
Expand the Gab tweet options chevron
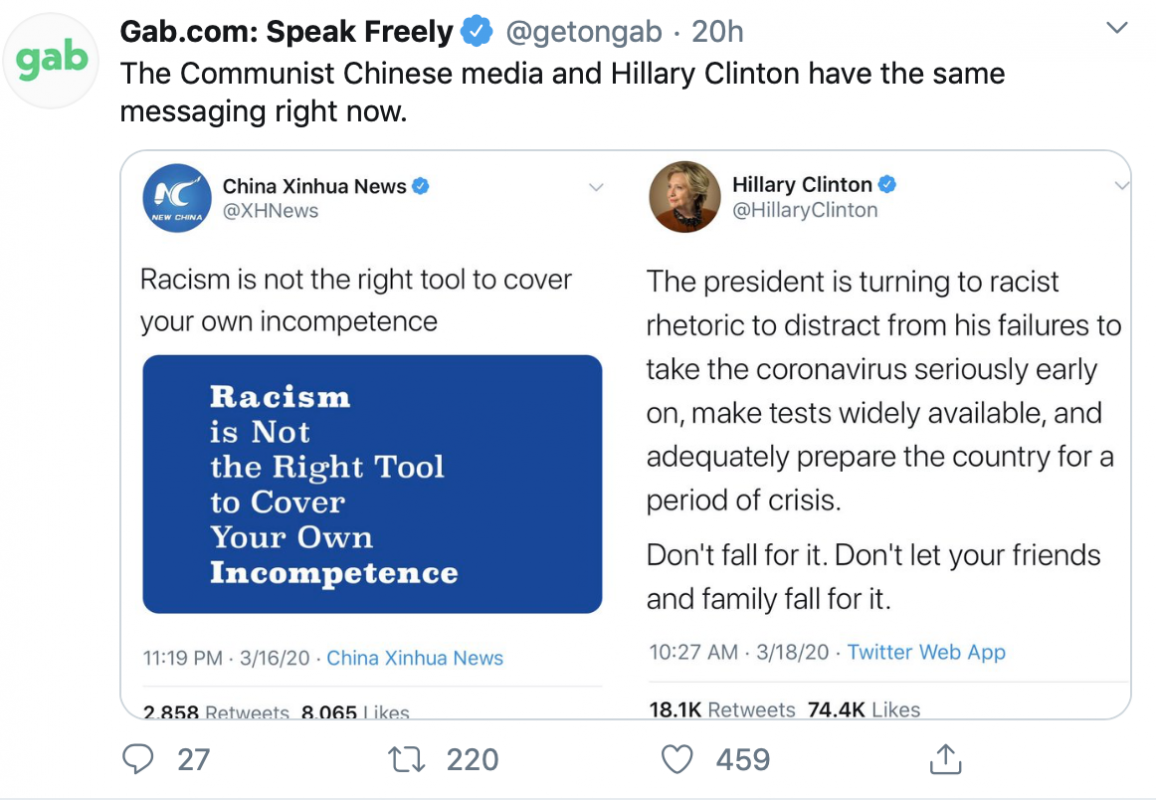[x=1118, y=28]
